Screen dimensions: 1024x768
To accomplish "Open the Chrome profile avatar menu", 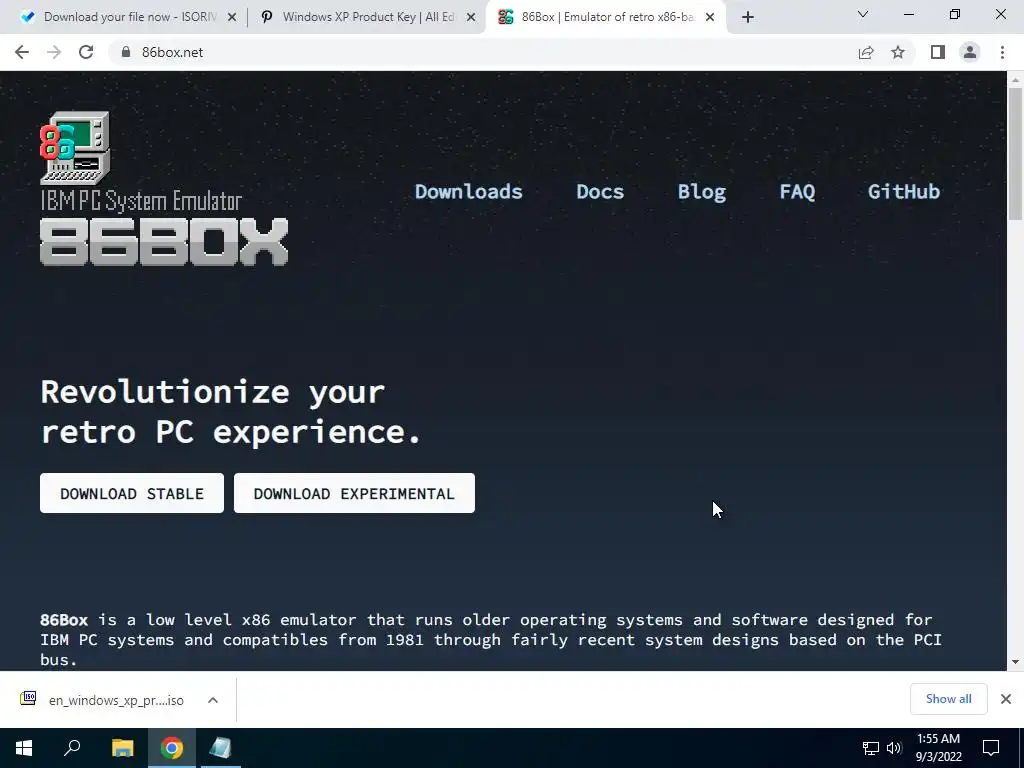I will tap(970, 52).
